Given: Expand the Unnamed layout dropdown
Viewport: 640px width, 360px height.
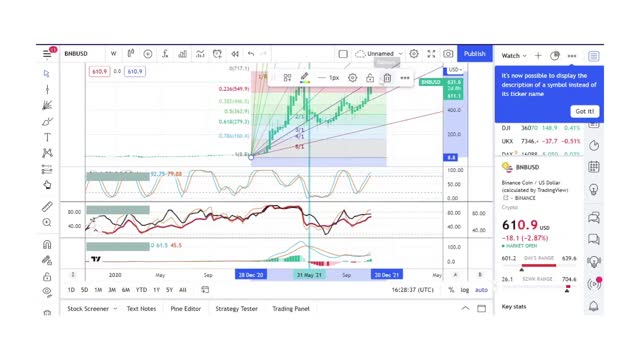Looking at the screenshot, I should point(400,53).
